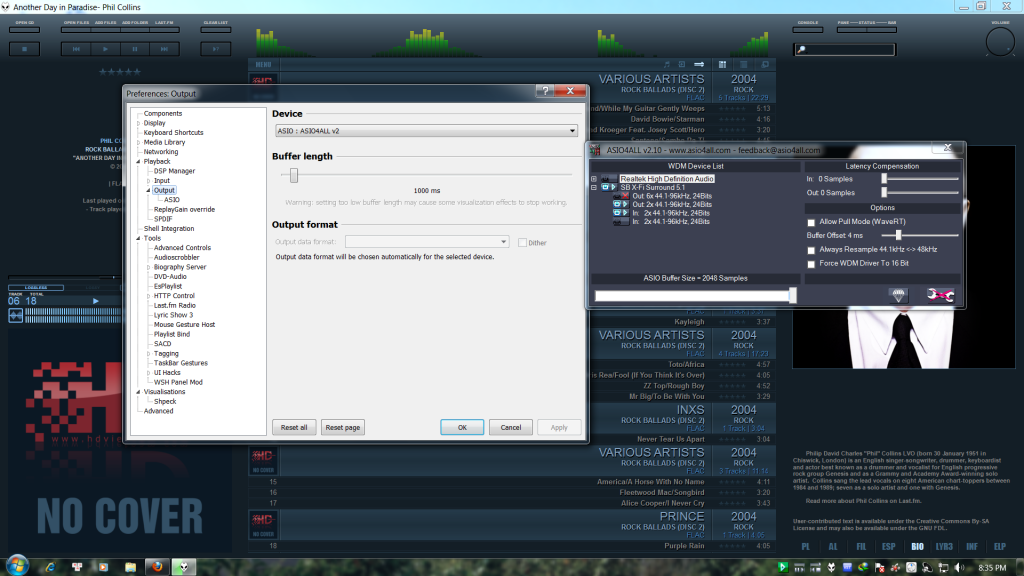Stop playback with the stop button
The height and width of the screenshot is (576, 1024).
coord(24,49)
